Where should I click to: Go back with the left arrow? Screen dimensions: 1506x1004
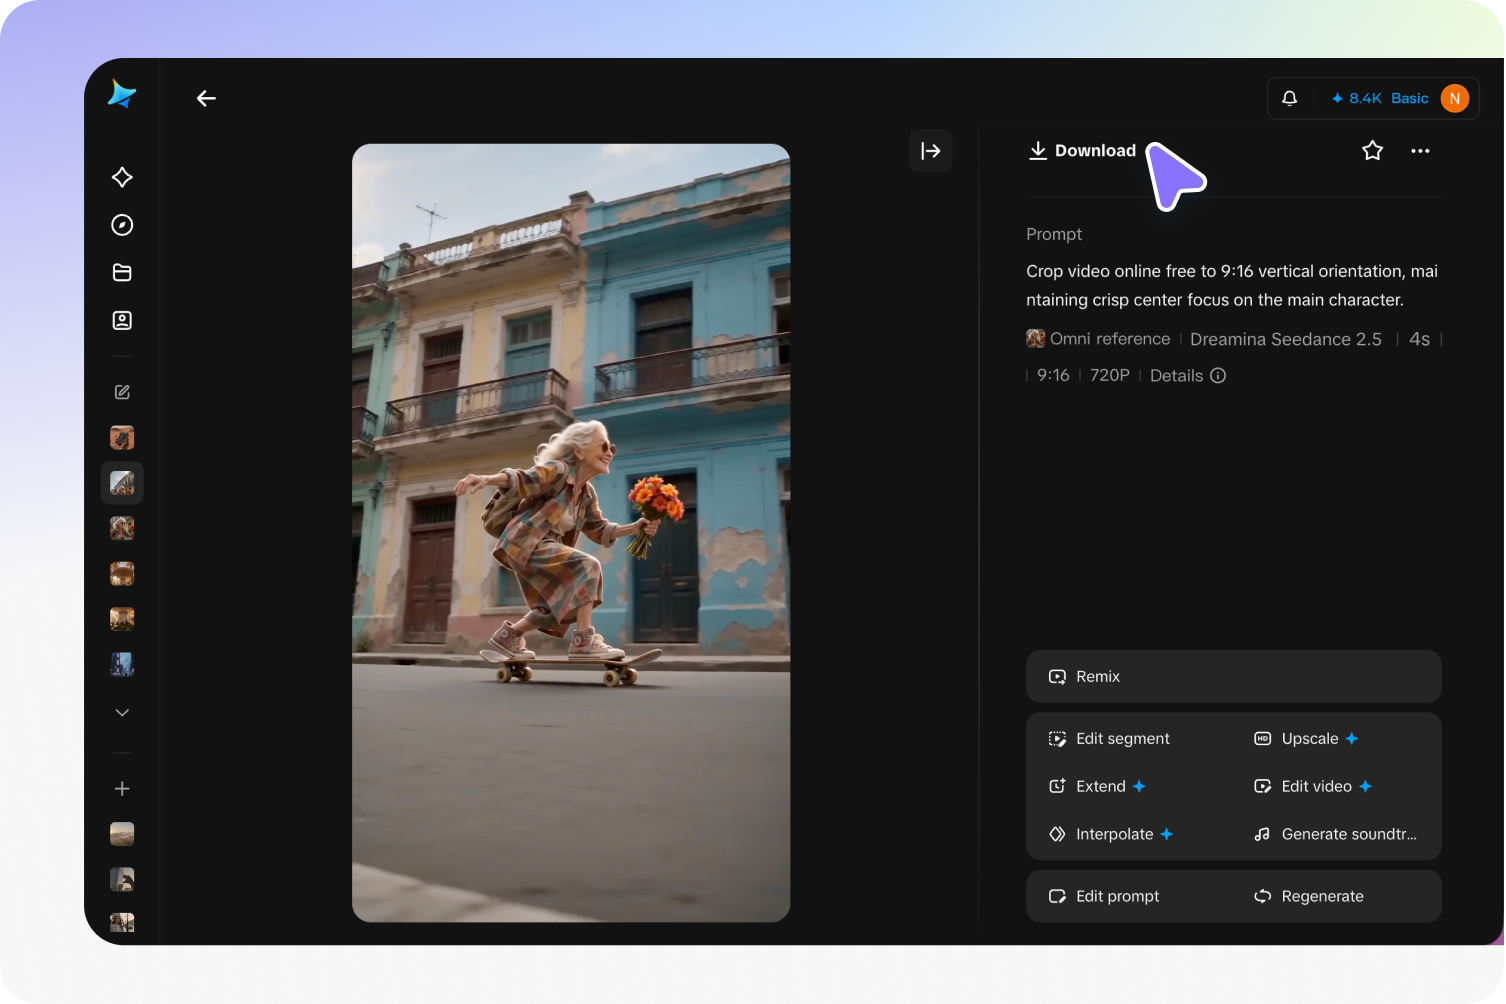[x=206, y=98]
